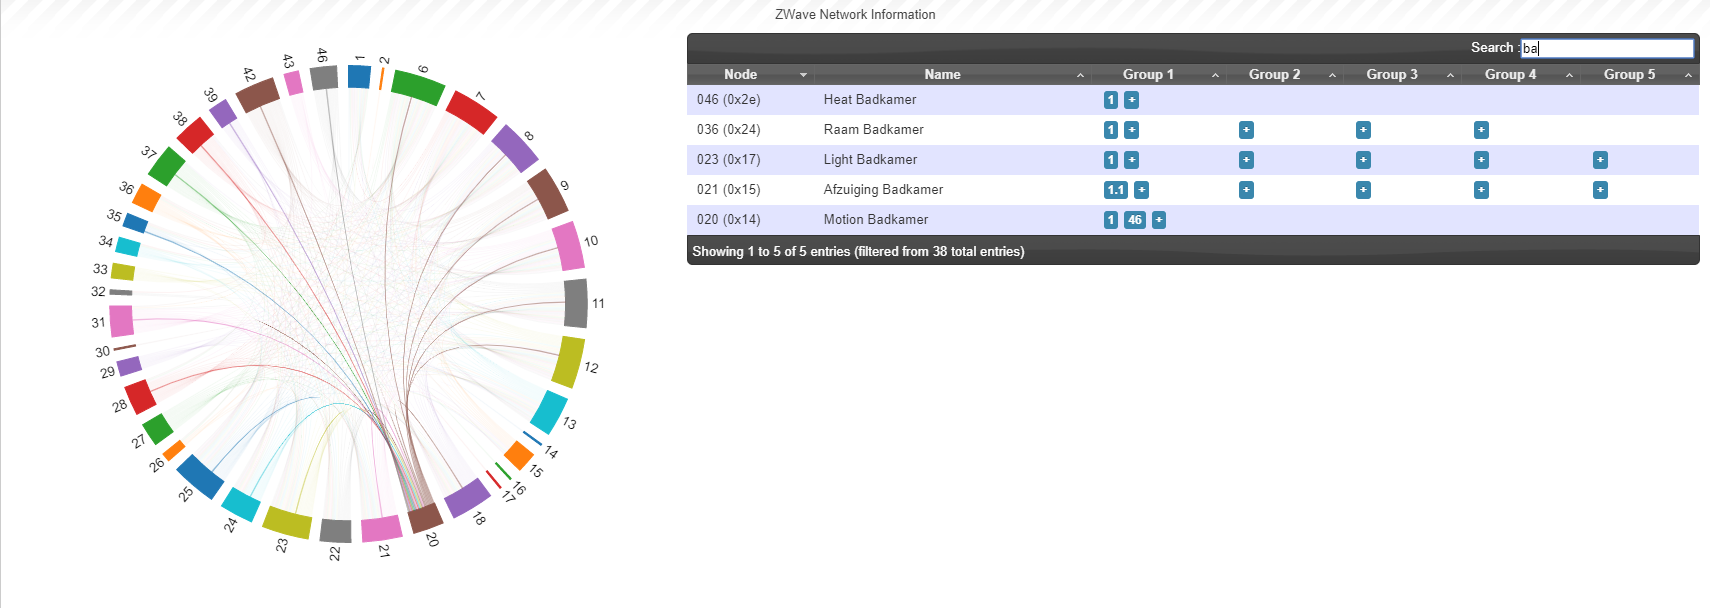The image size is (1710, 608).
Task: Click the plus icon in Heat Badkamer's Group 1
Action: tap(1131, 100)
